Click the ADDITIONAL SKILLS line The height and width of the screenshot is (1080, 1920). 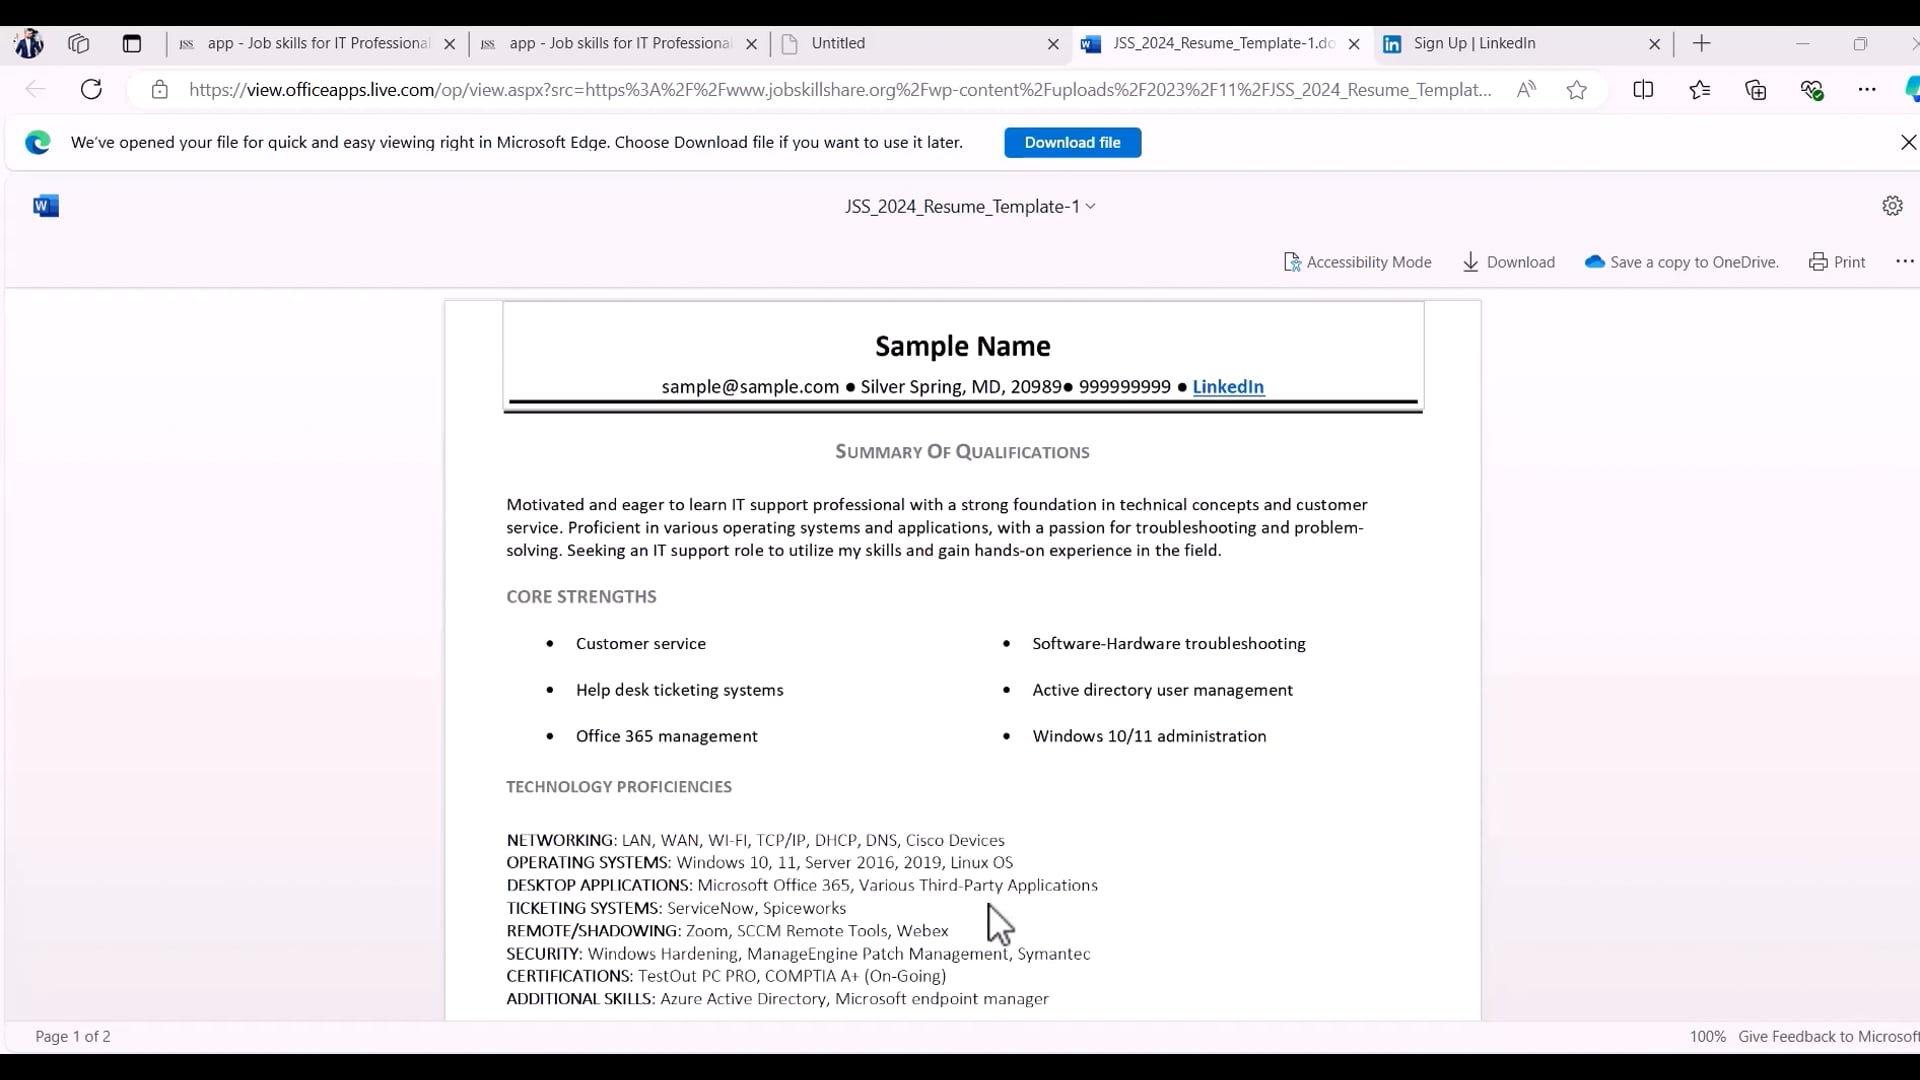click(777, 999)
